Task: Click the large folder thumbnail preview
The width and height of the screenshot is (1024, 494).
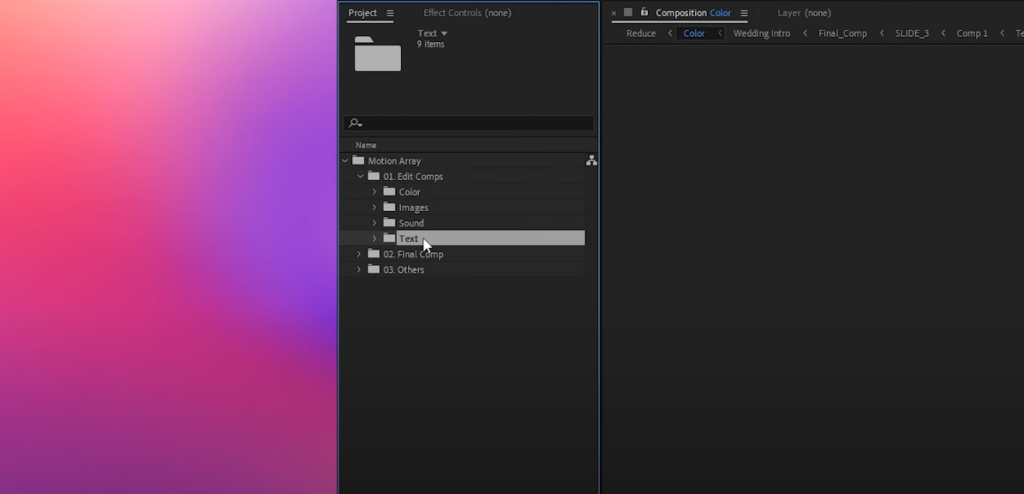Action: click(x=377, y=53)
